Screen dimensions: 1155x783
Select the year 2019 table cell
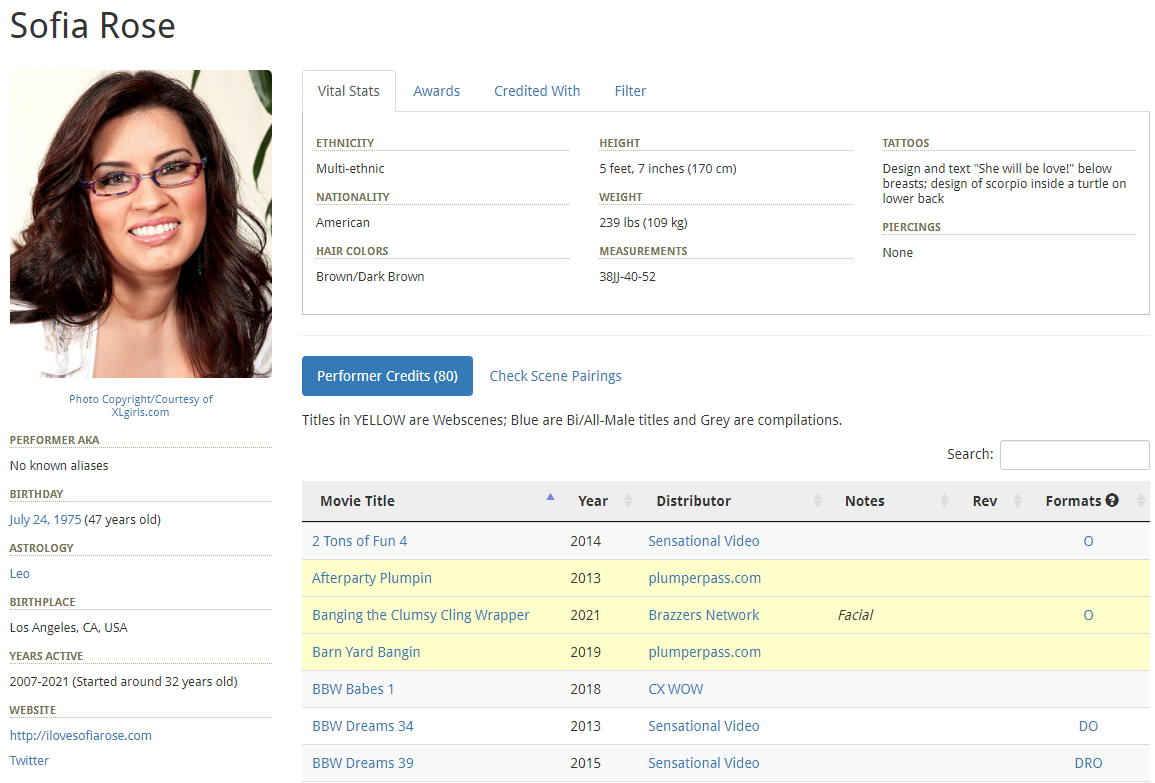(586, 652)
